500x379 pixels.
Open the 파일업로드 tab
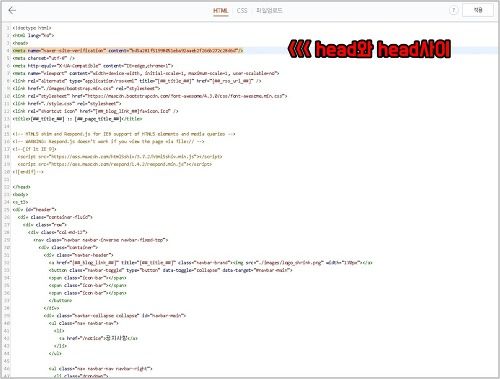pos(269,11)
